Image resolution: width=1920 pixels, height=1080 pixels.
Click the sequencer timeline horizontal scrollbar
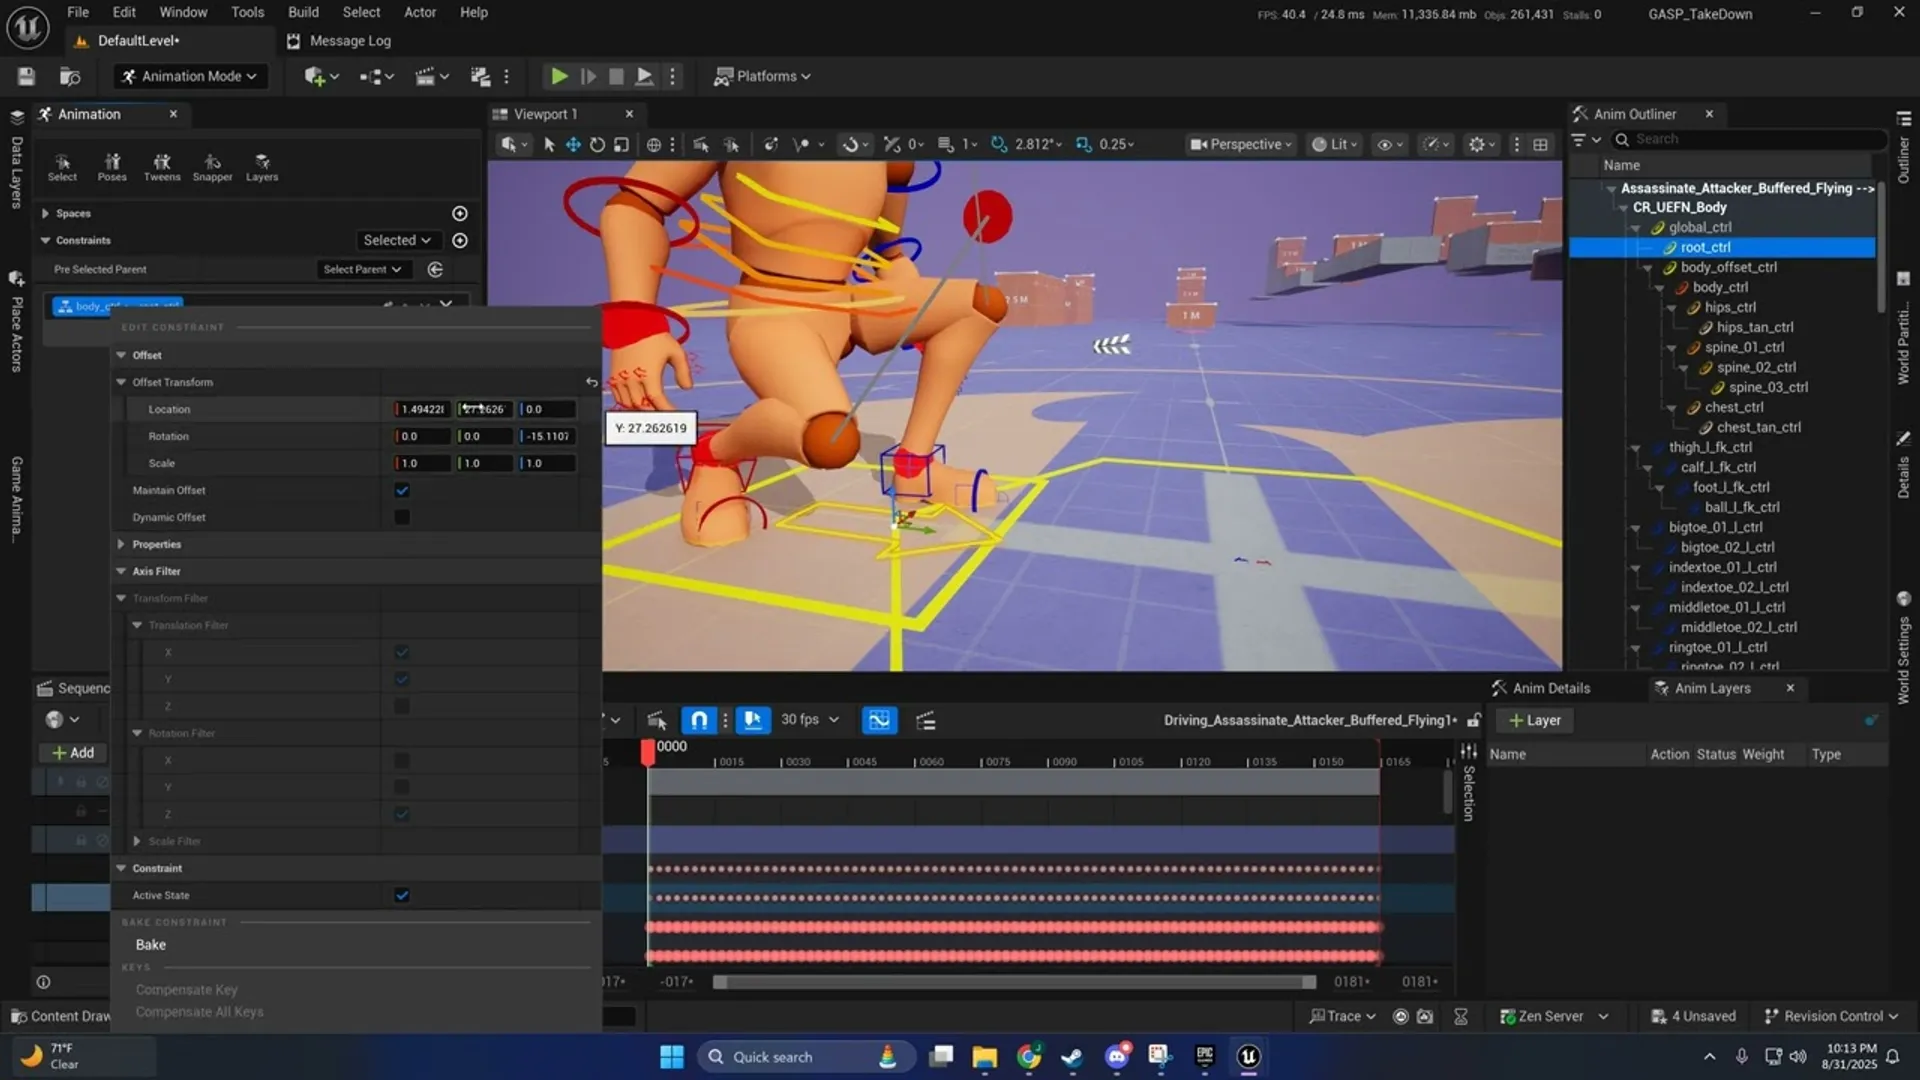1014,982
